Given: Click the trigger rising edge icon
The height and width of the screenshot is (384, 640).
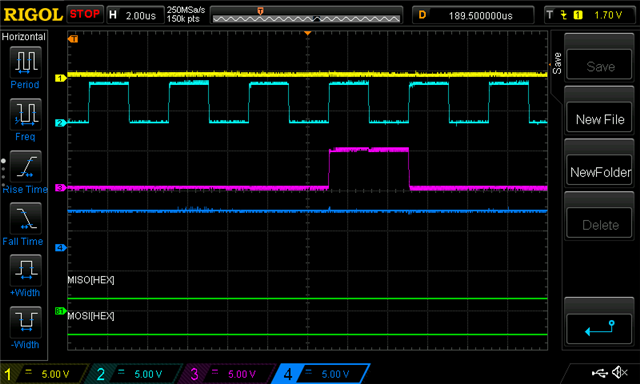Looking at the screenshot, I should pos(564,15).
